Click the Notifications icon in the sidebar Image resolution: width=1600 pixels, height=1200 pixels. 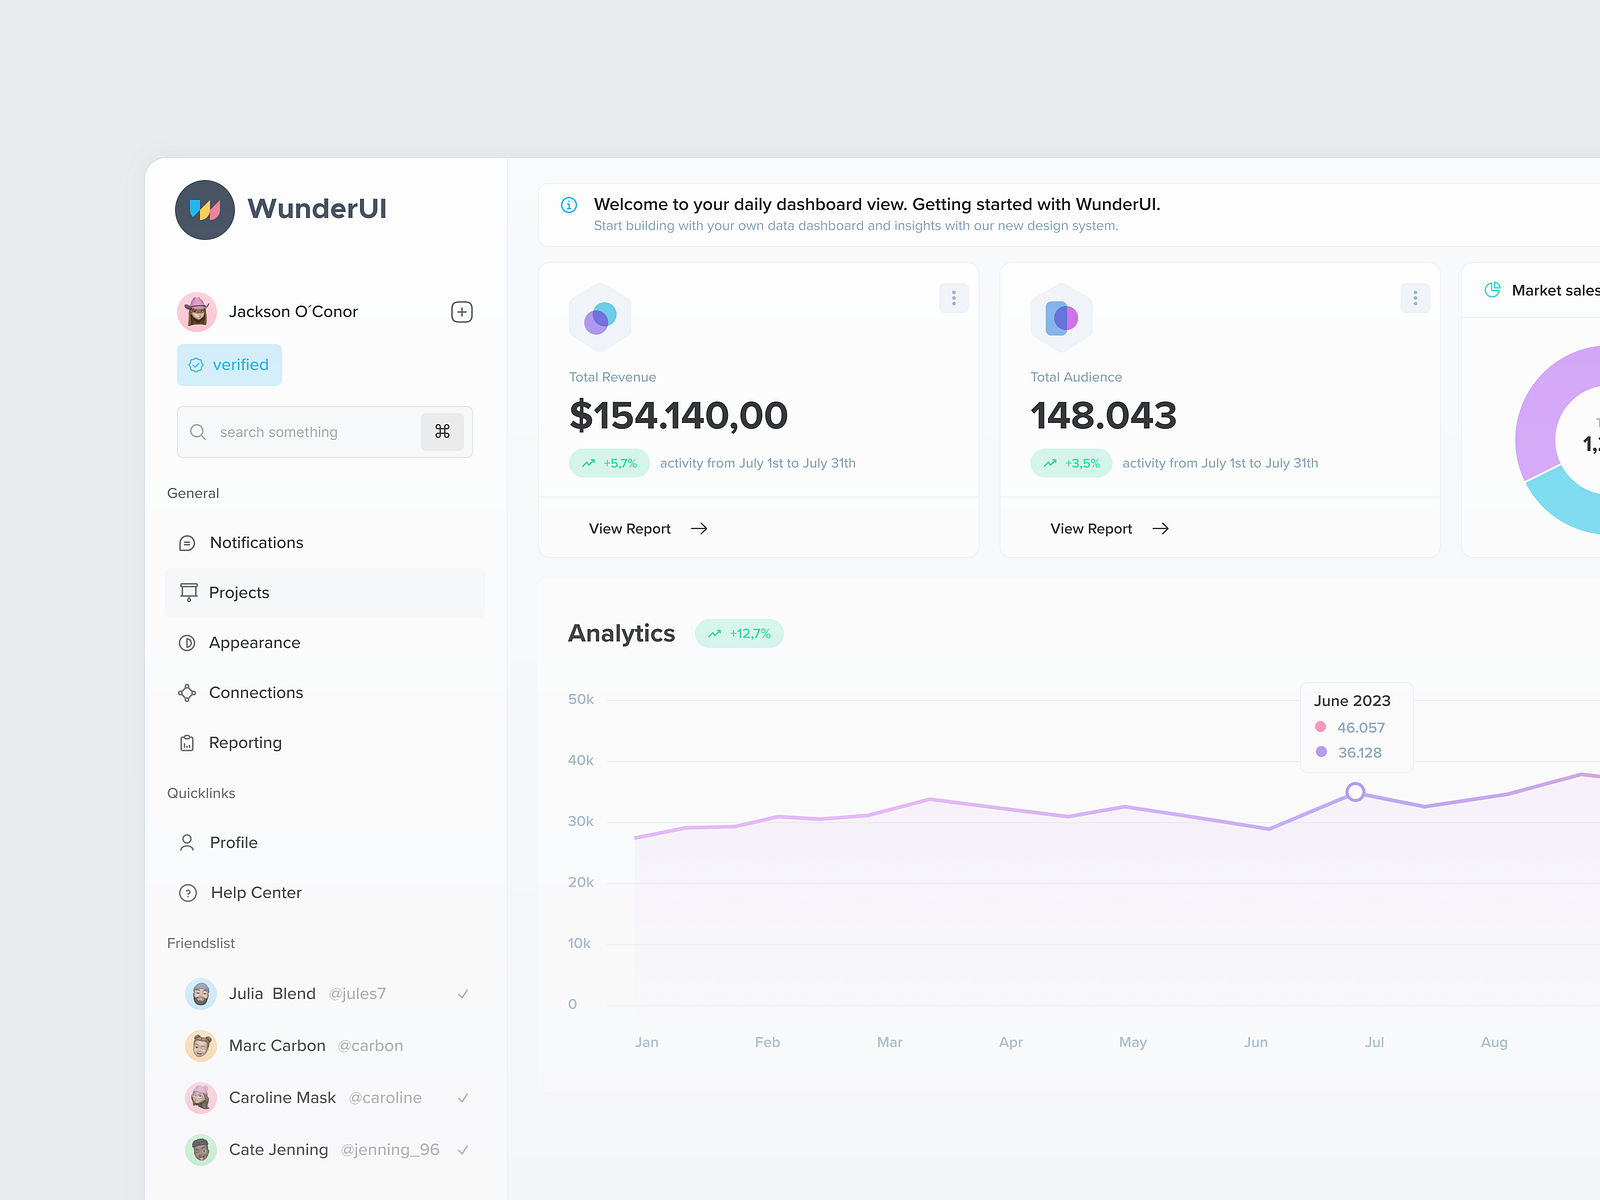pos(188,542)
